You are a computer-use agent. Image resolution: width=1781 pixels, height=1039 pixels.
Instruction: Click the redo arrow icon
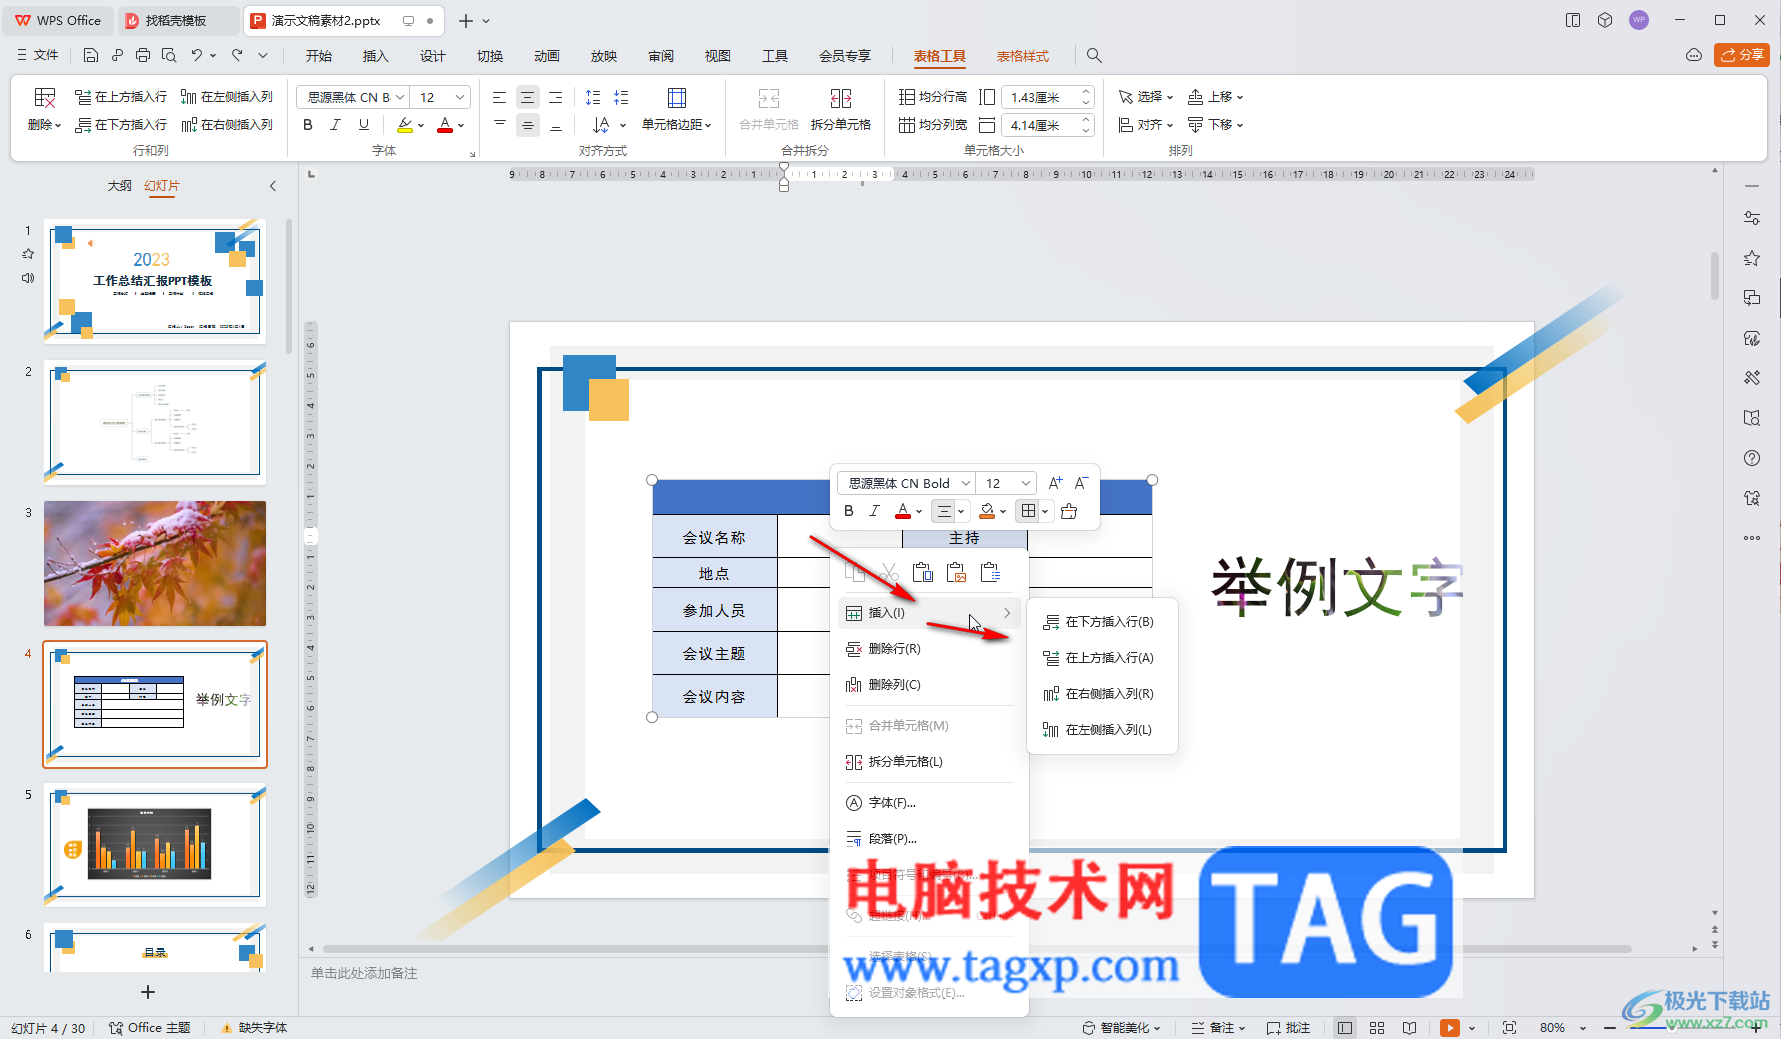coord(237,56)
